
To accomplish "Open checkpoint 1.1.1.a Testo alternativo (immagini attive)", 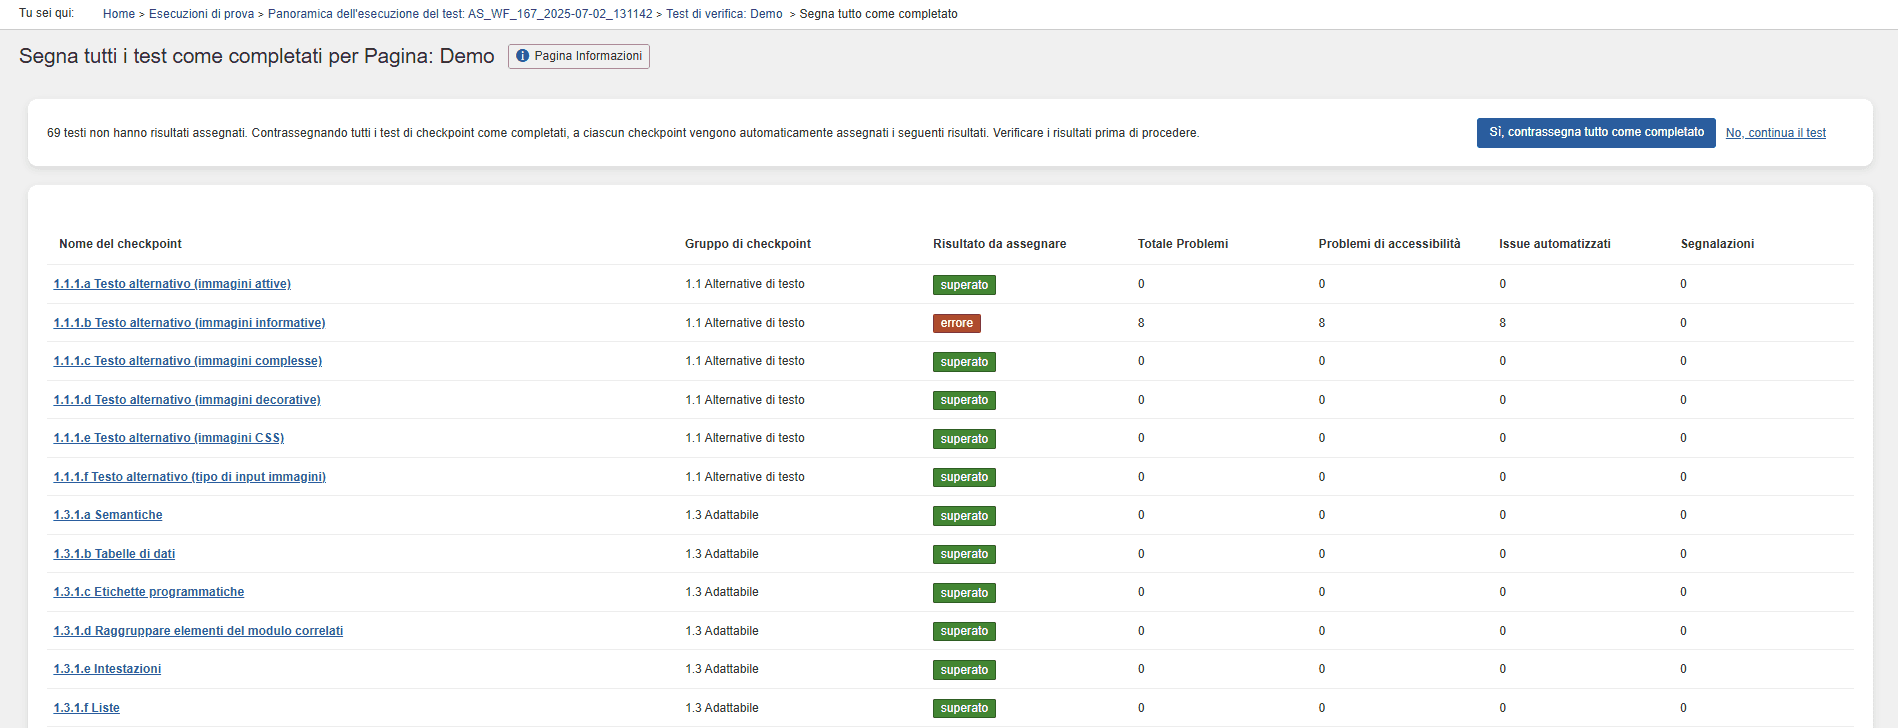I will click(172, 284).
